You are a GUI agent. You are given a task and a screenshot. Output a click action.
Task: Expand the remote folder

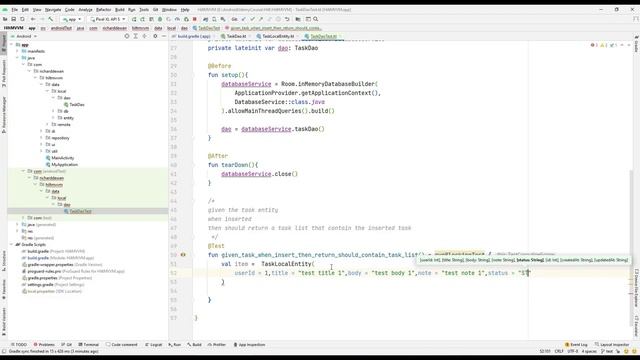tap(48, 124)
